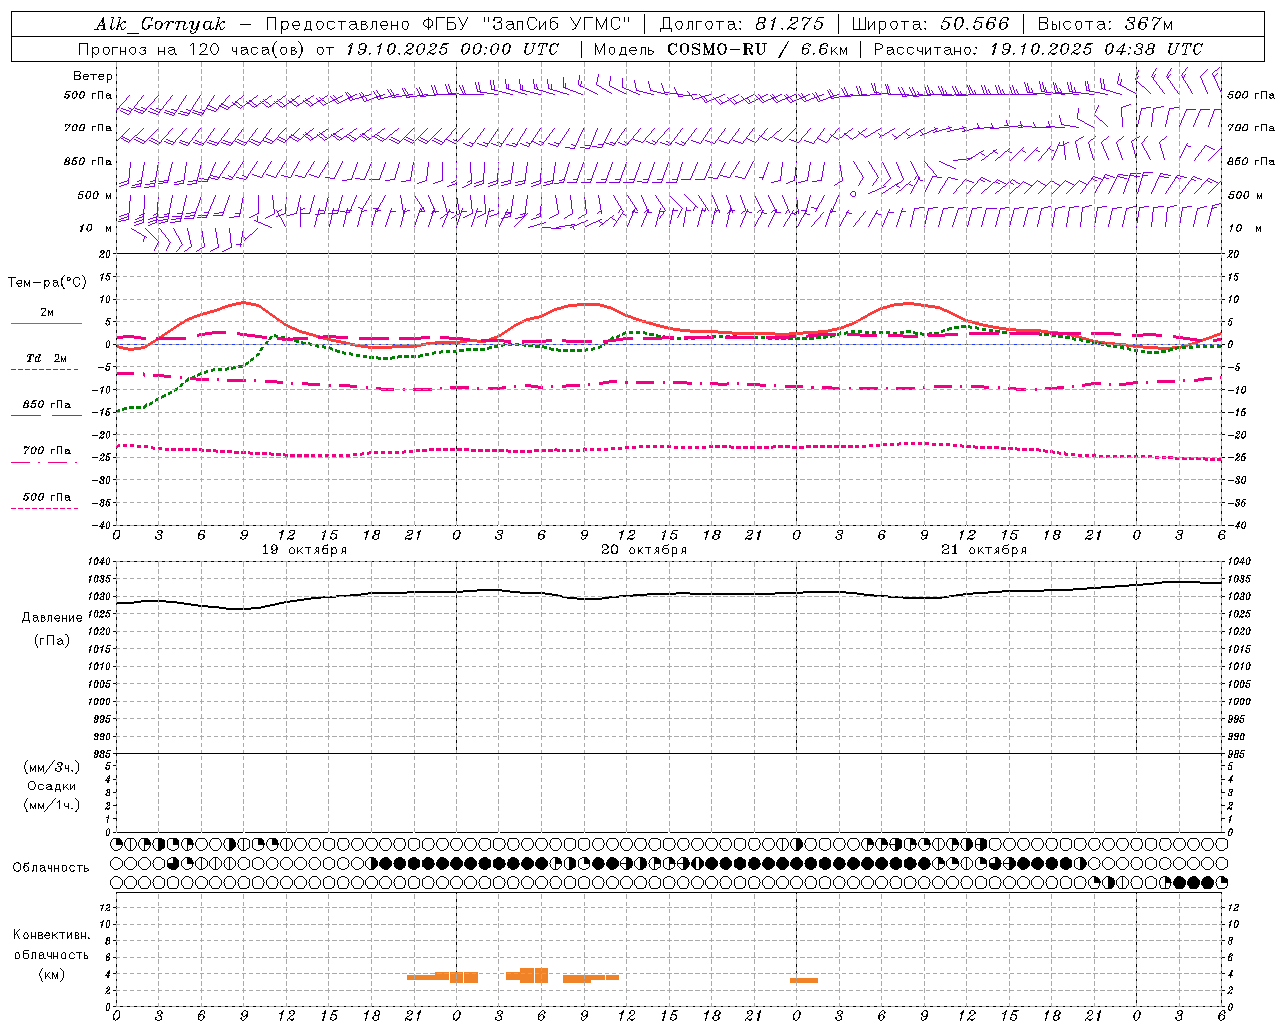Click the model name COSMO-RU / 6.6км
The image size is (1280, 1024).
coord(757,49)
